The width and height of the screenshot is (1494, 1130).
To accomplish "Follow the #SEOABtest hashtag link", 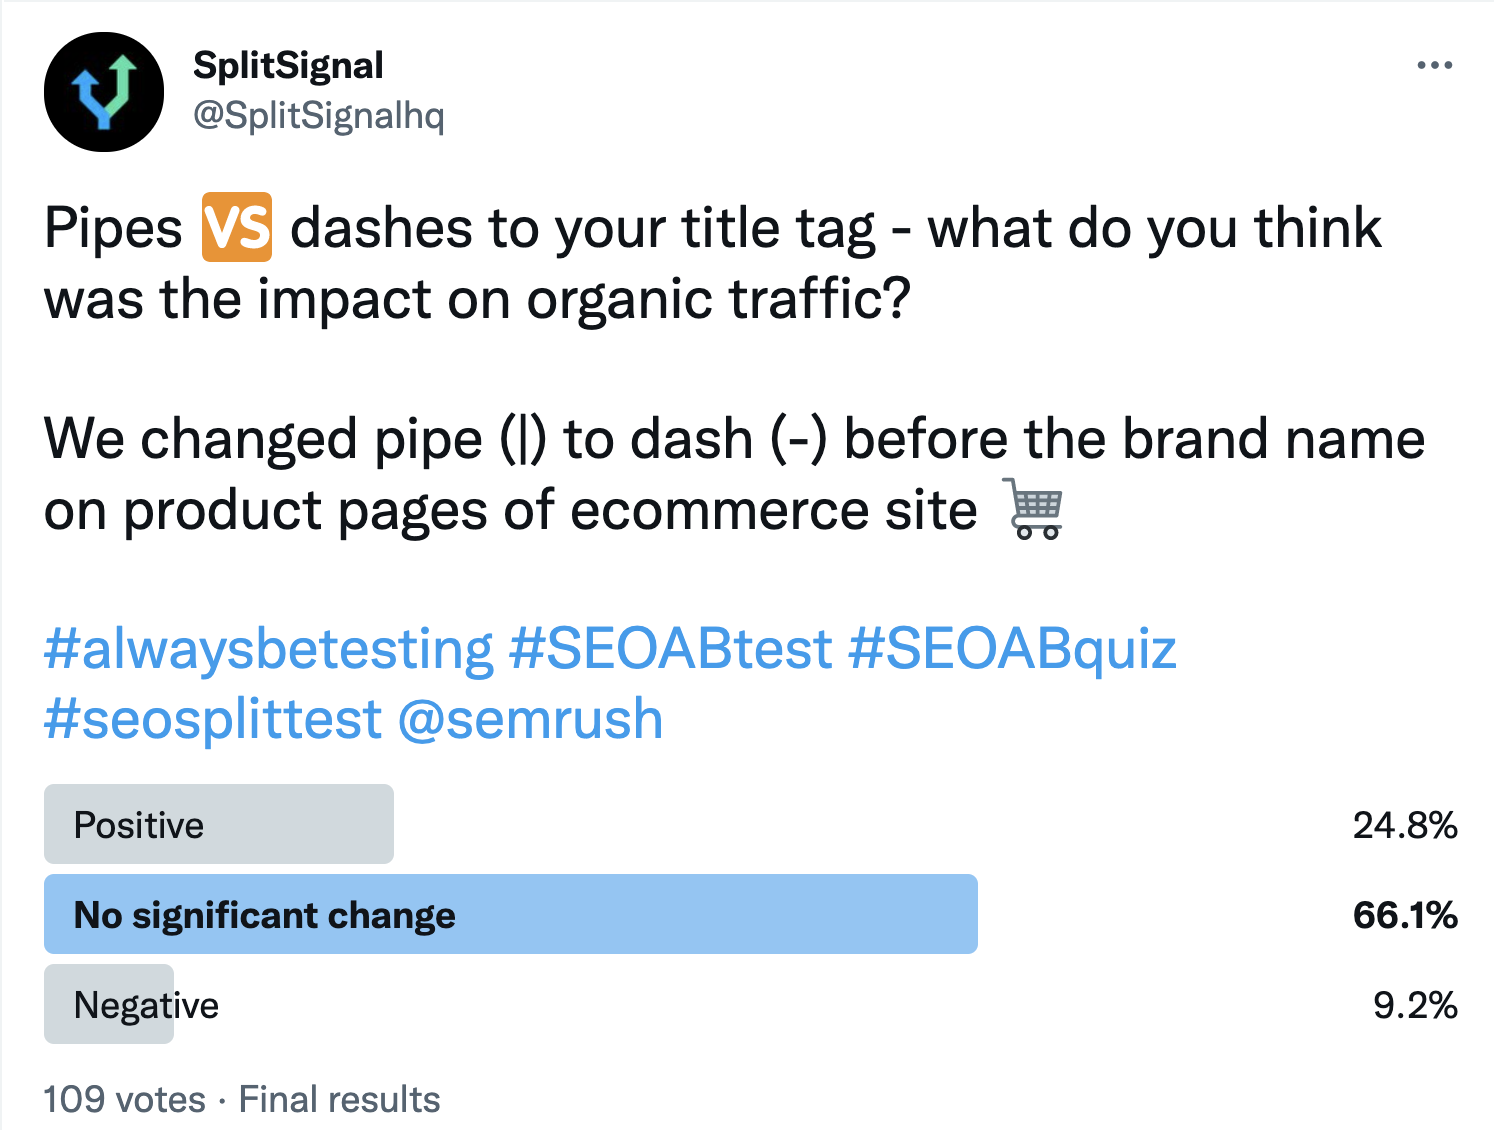I will (x=670, y=648).
